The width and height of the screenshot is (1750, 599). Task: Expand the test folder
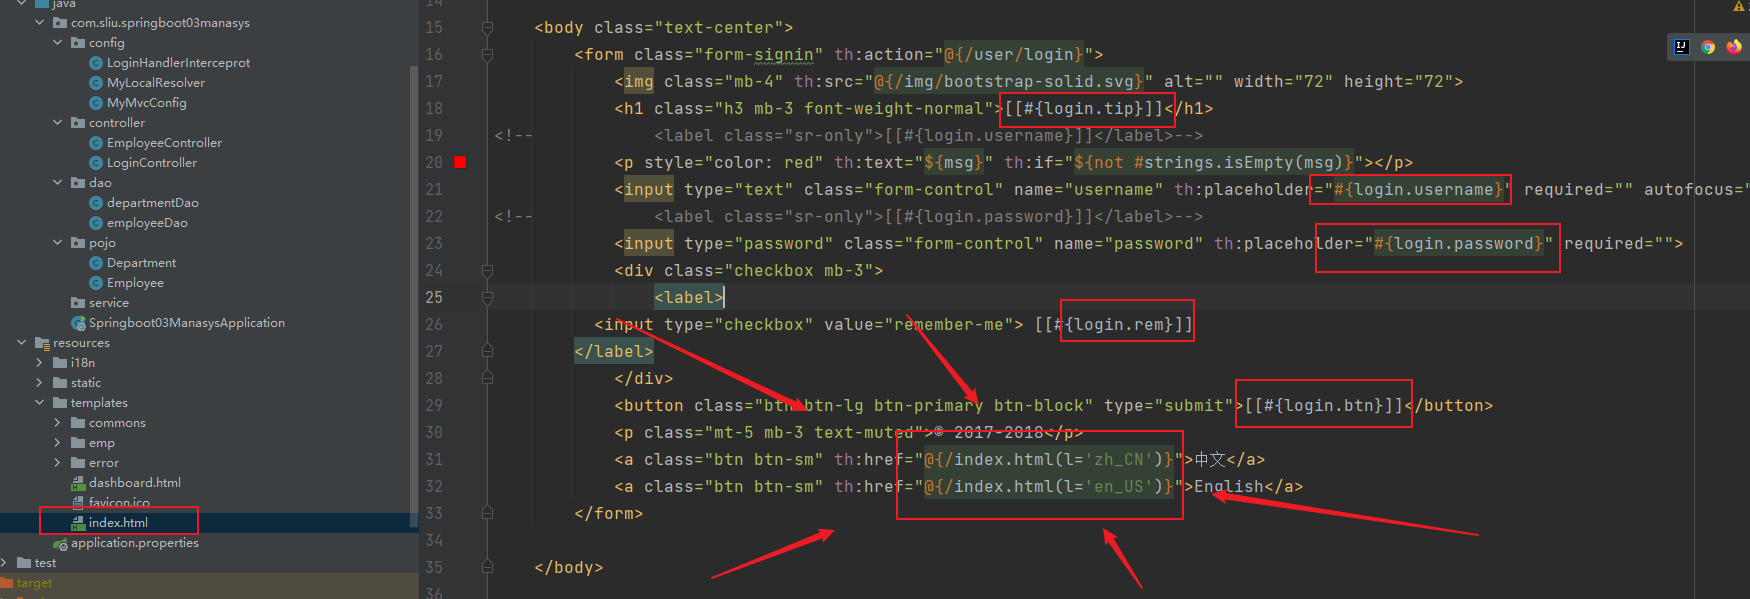pos(4,563)
